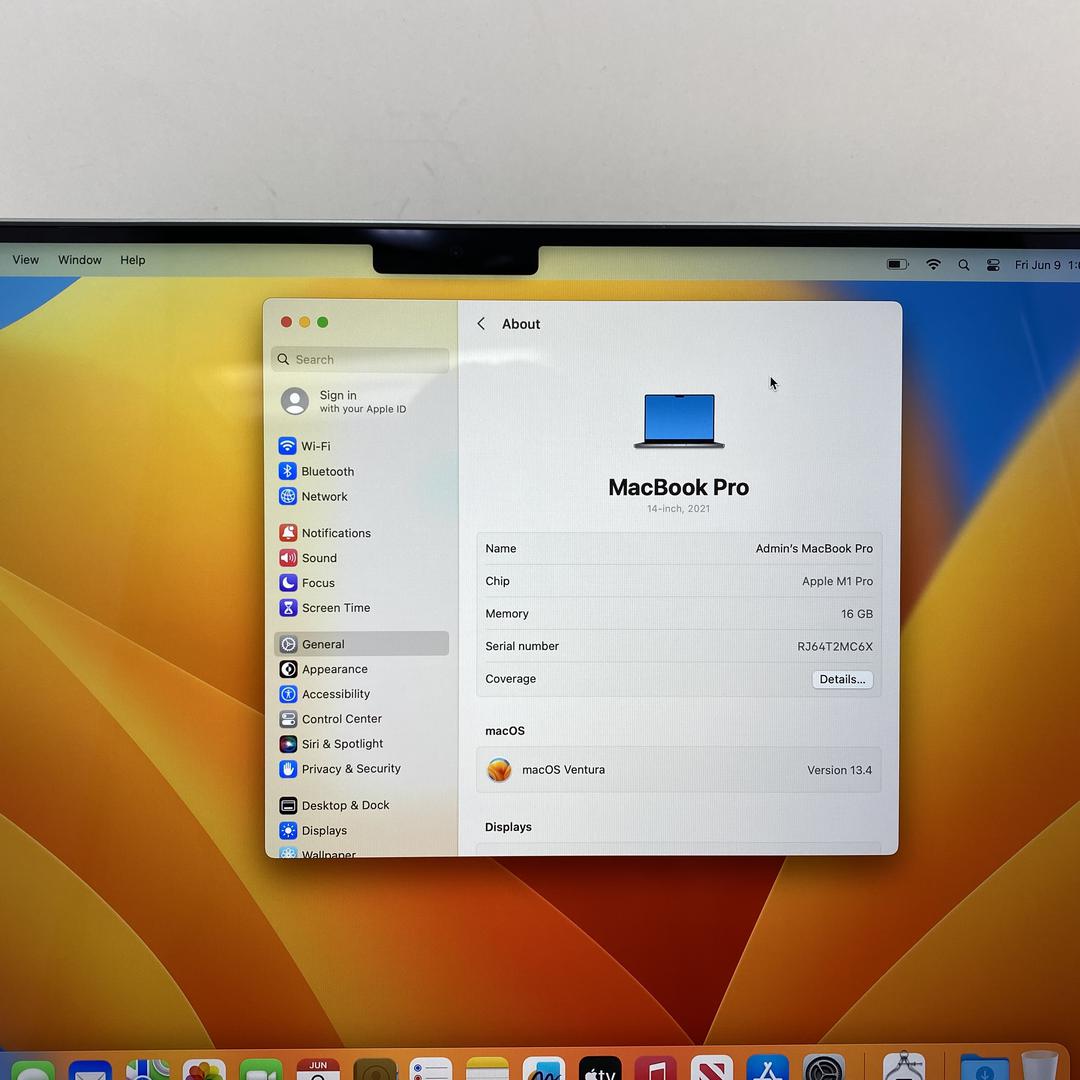Screen dimensions: 1080x1080
Task: Launch Apple TV from the Dock
Action: 600,1068
